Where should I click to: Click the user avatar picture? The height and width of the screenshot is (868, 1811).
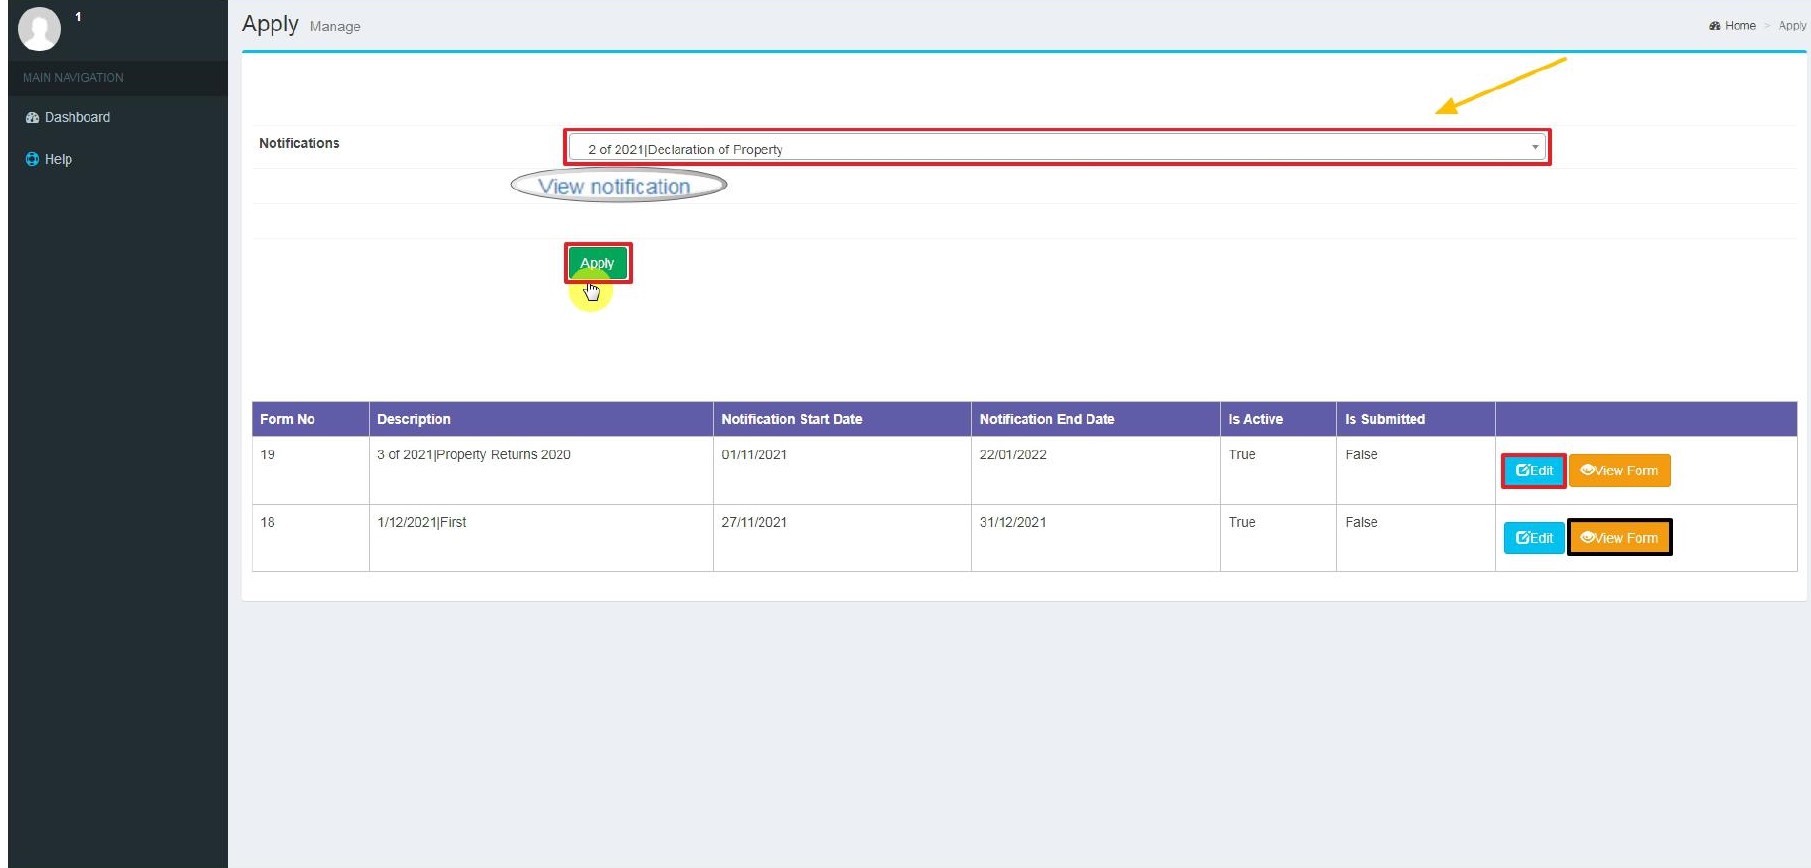coord(40,28)
